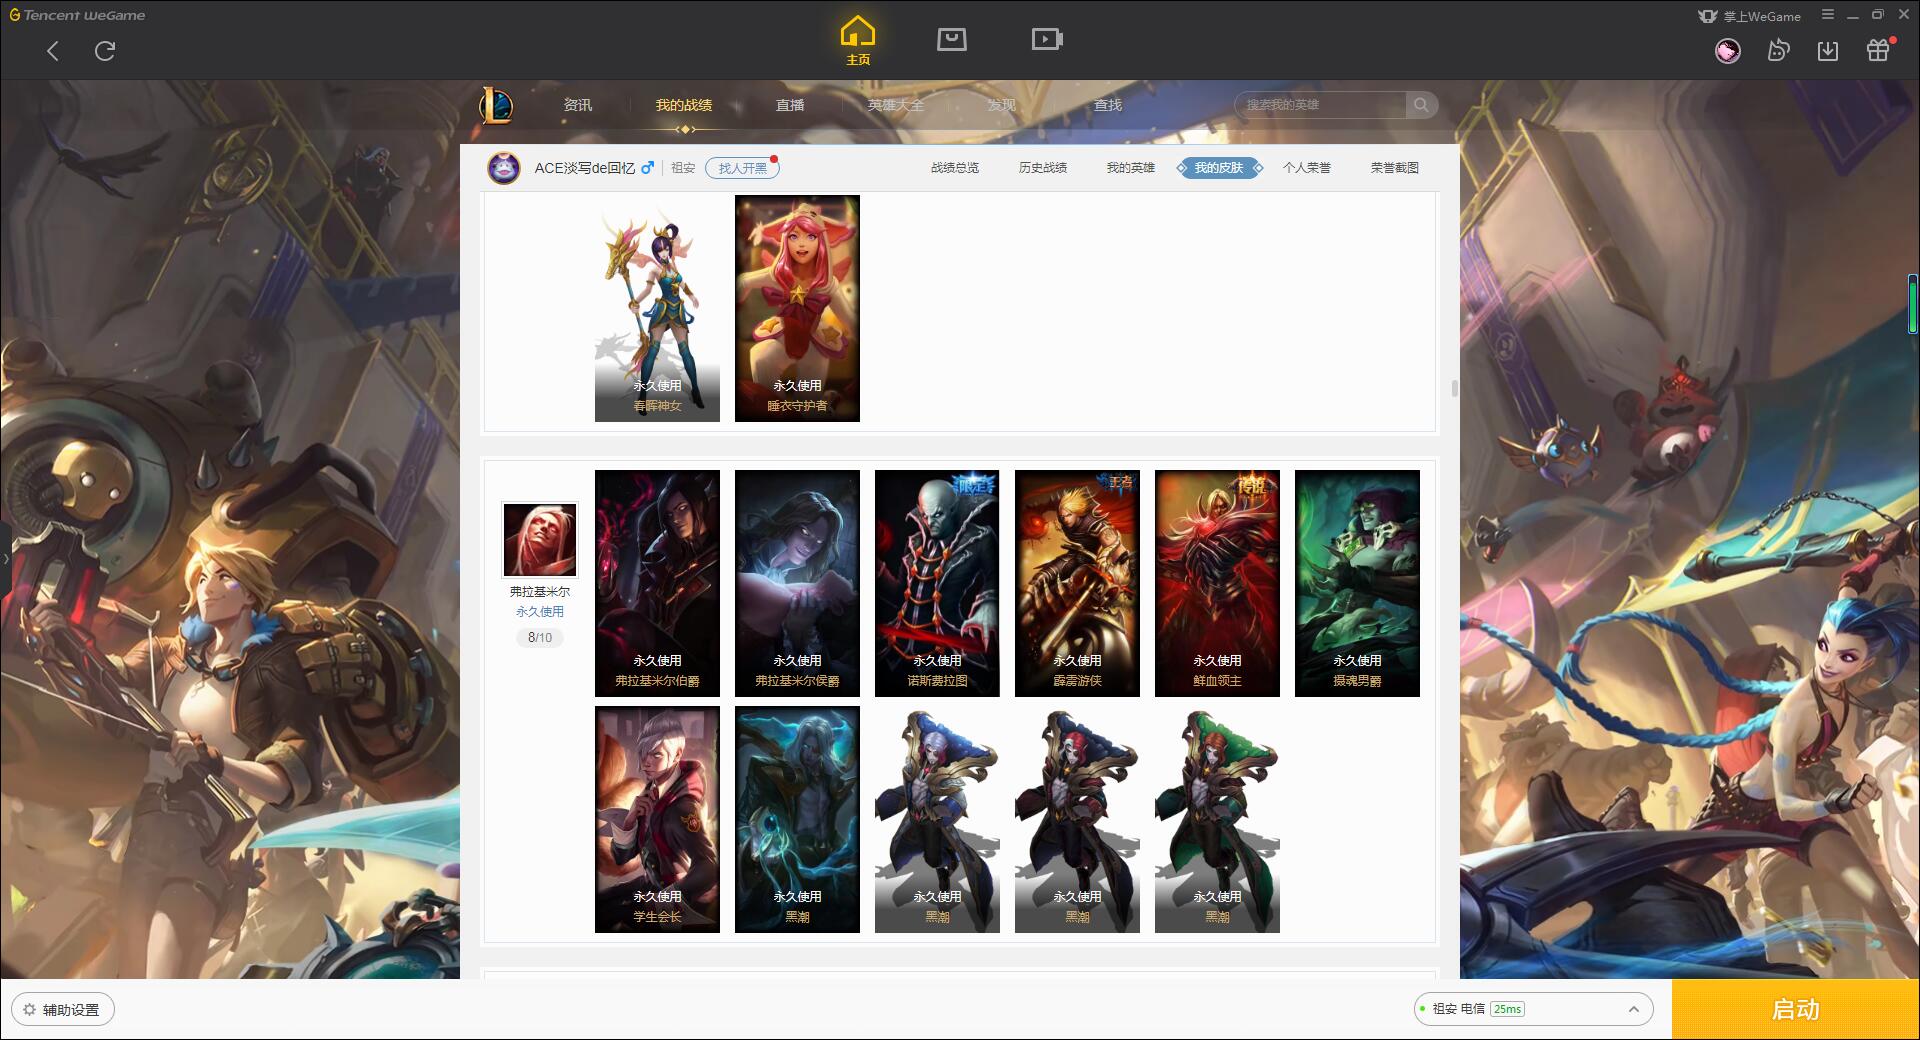
Task: Switch to the 查找 tab
Action: click(1108, 105)
